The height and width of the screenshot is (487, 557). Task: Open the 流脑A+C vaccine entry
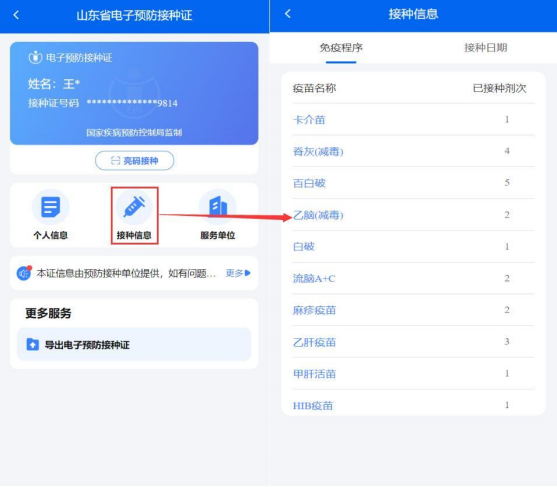[x=413, y=278]
